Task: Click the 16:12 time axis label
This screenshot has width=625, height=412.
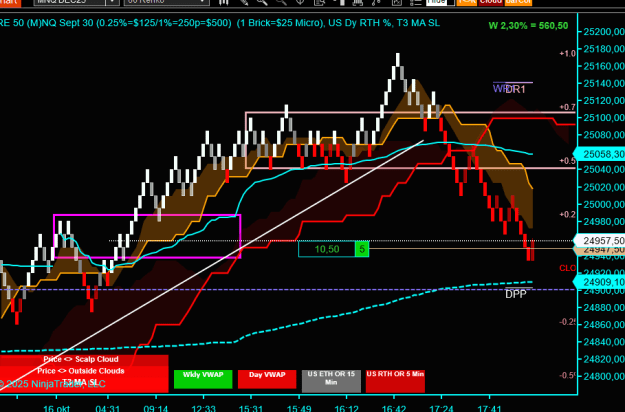Action: [346, 408]
